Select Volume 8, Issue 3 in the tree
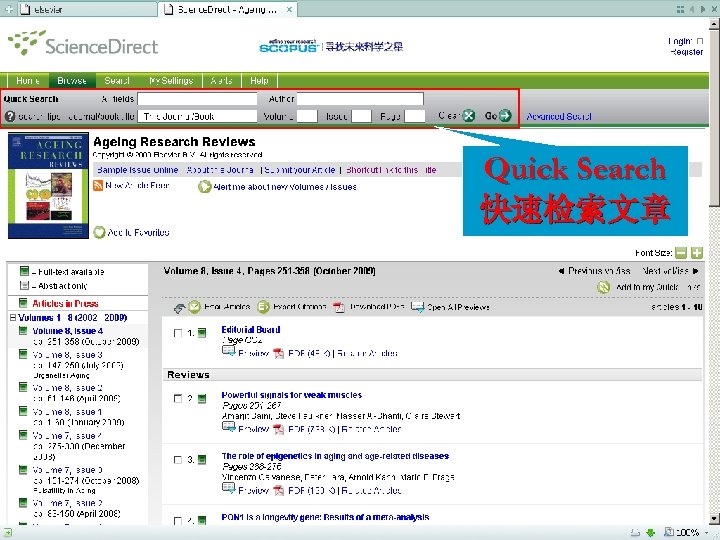 (68, 355)
